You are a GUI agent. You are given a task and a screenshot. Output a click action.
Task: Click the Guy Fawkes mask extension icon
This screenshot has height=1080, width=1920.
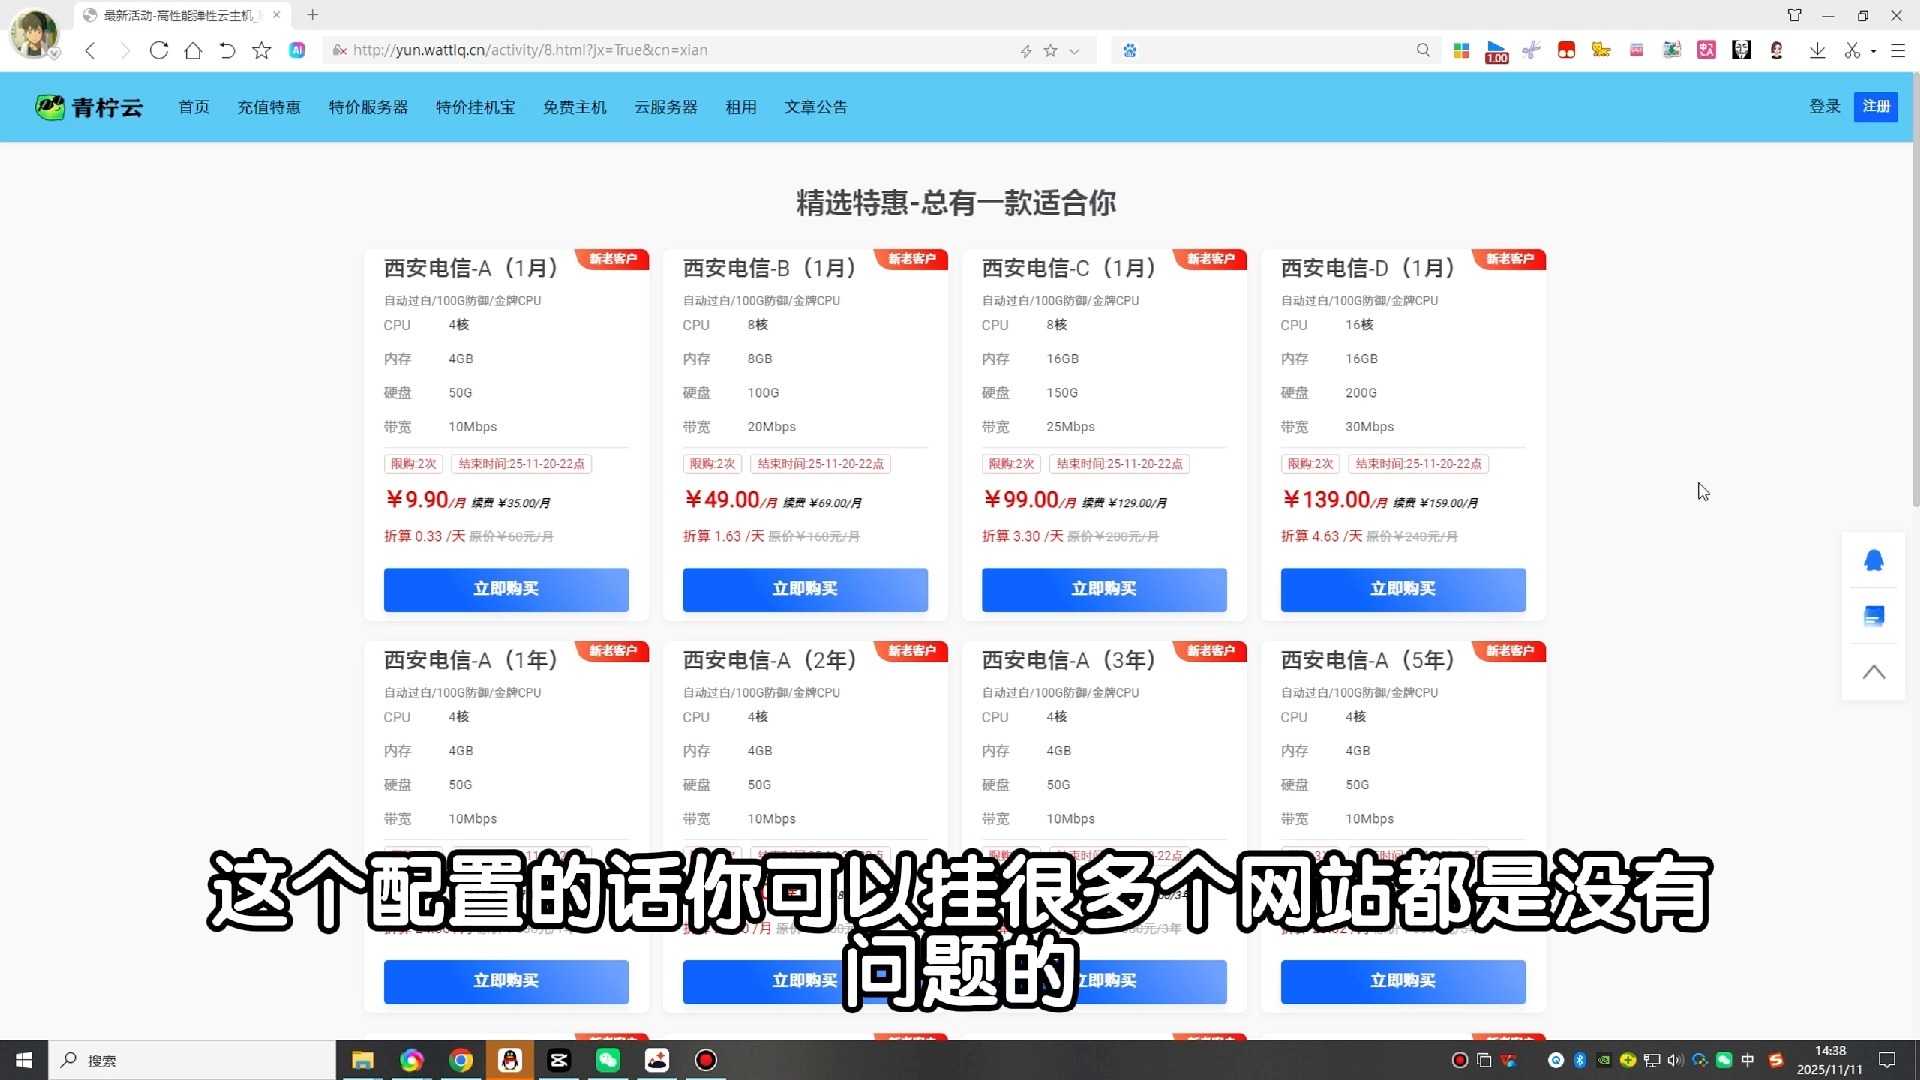coord(1742,50)
